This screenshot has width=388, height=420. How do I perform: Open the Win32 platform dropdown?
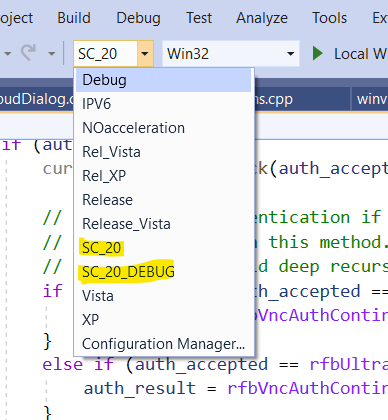tap(231, 54)
